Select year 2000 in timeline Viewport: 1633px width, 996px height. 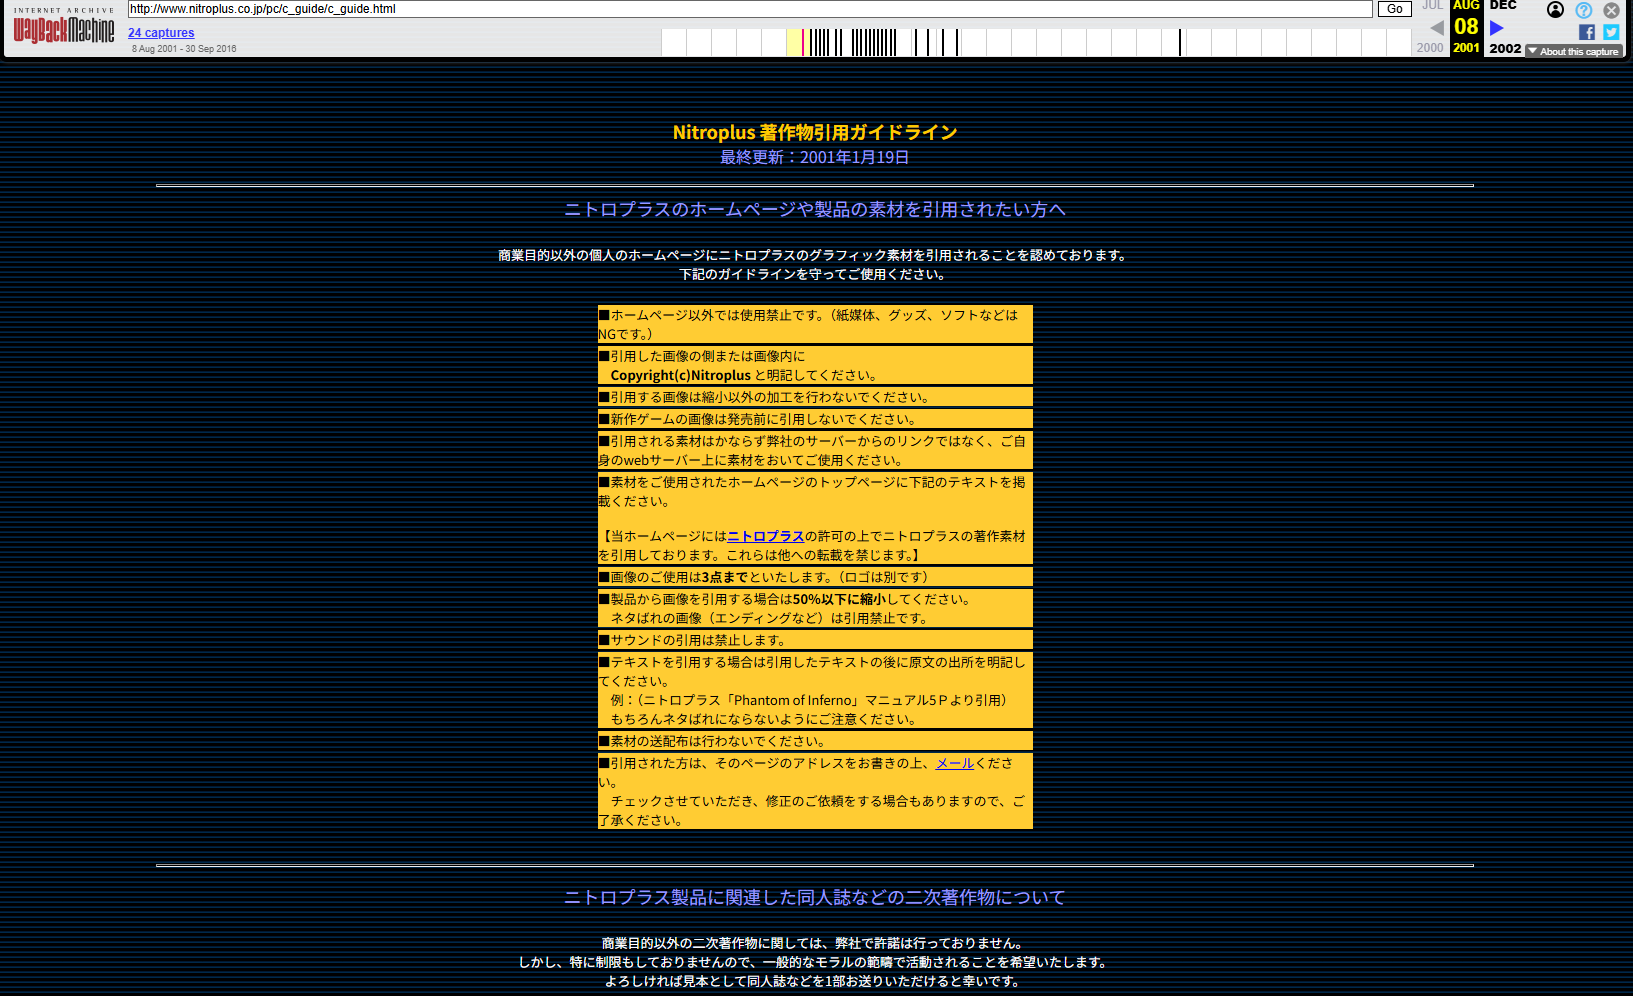point(1430,48)
